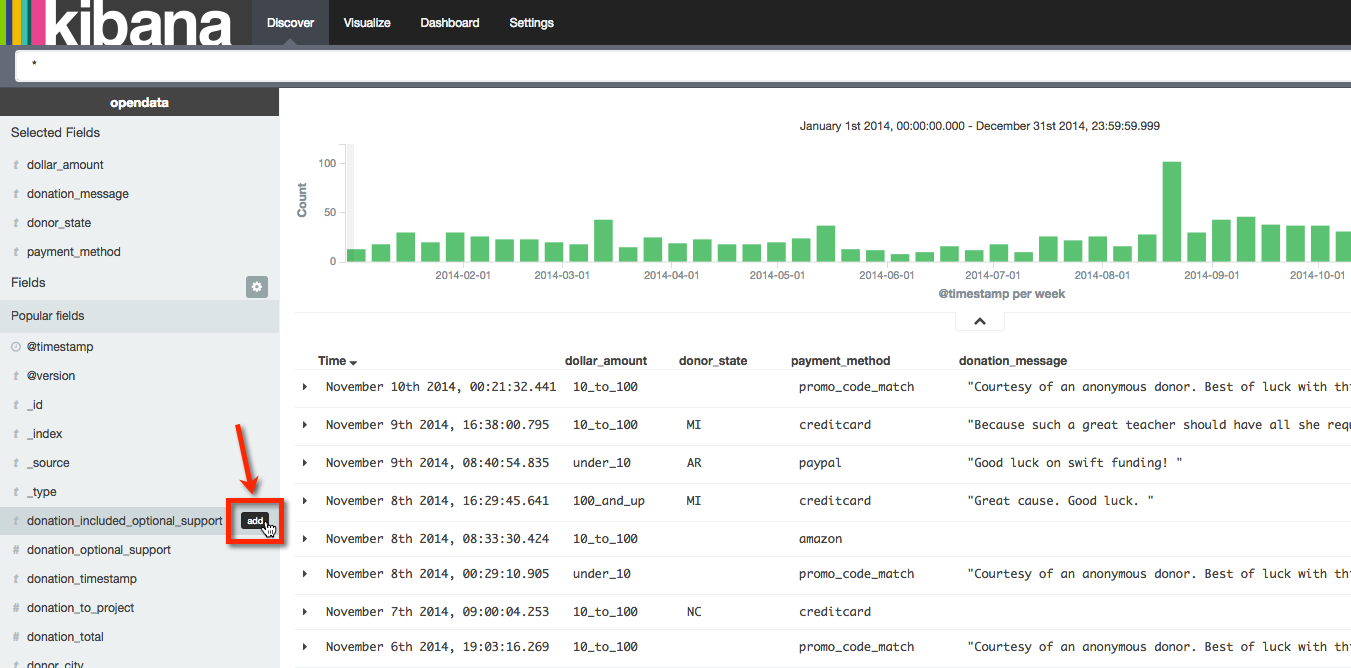Open the Visualize tab

[367, 23]
